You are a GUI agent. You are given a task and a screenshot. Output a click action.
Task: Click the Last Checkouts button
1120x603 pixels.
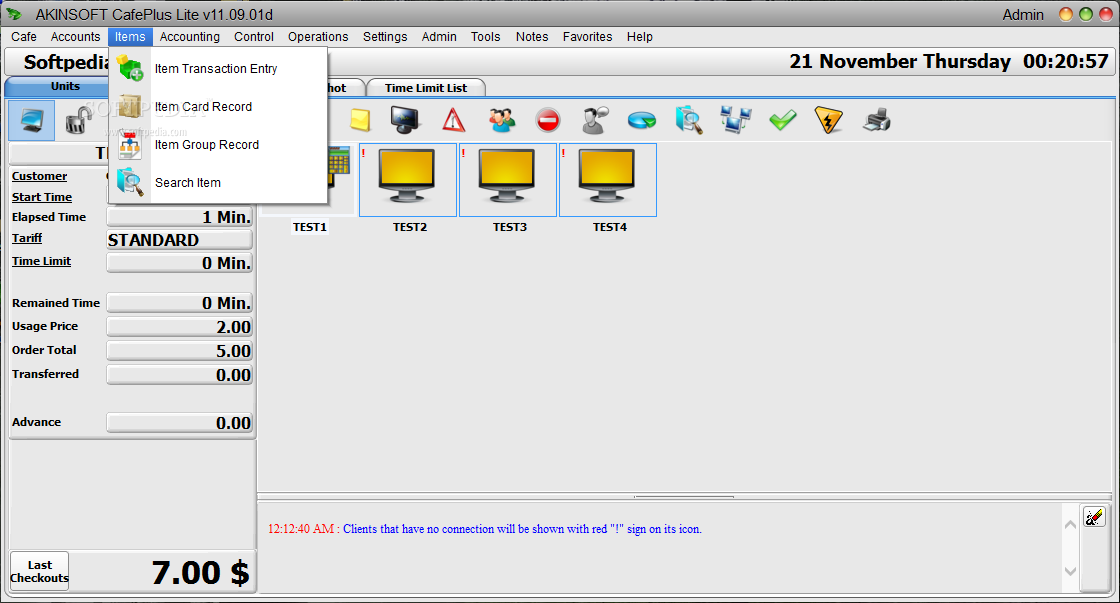(39, 572)
